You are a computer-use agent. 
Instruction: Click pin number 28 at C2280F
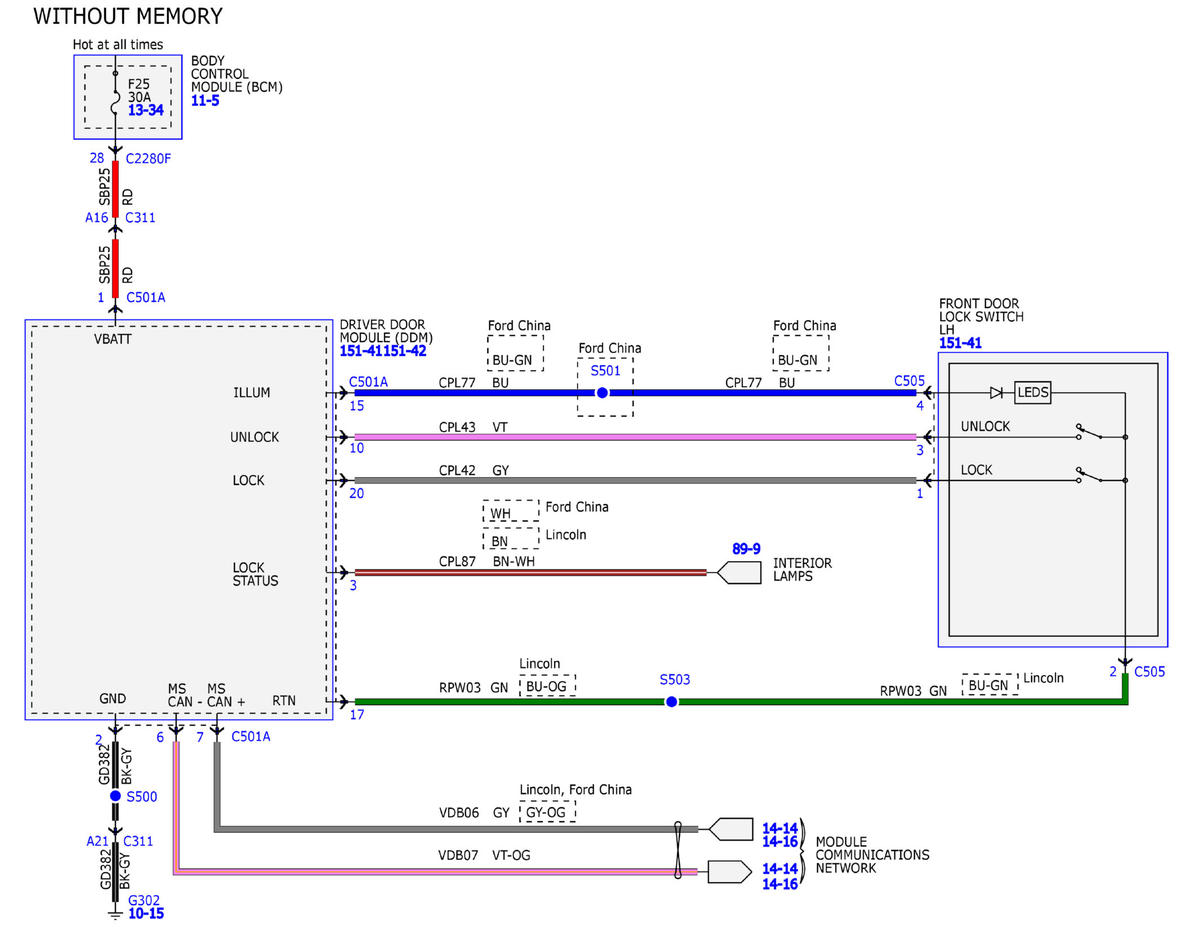point(97,158)
